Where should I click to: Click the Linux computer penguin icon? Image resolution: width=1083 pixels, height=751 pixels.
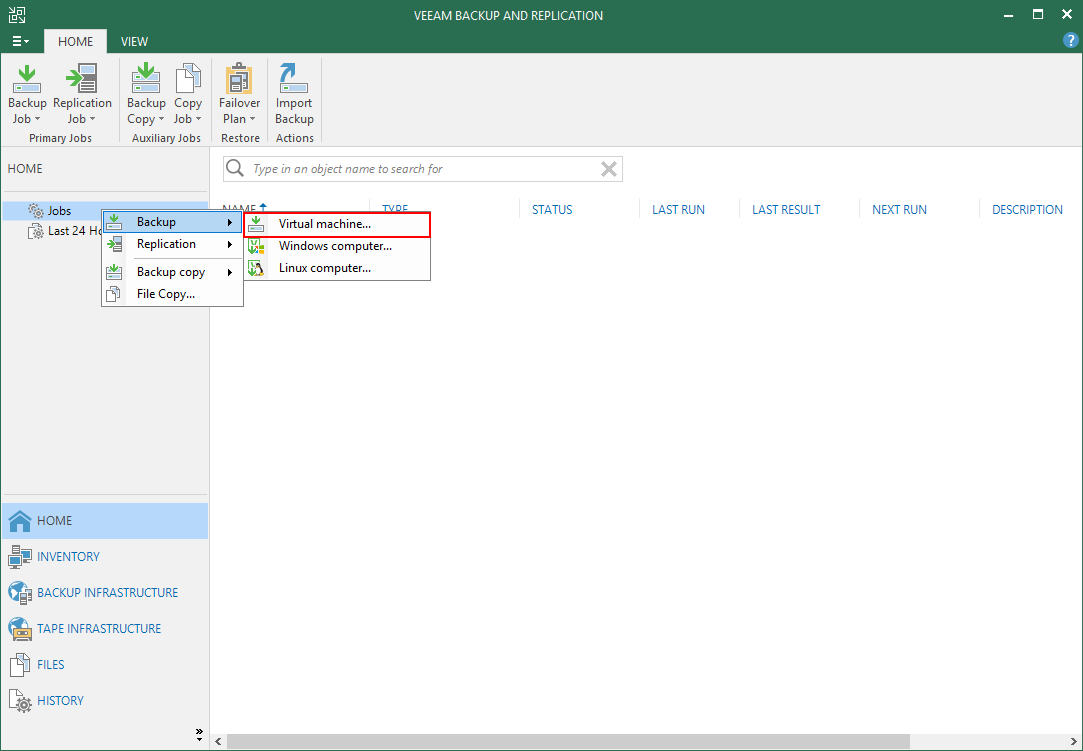[x=256, y=268]
